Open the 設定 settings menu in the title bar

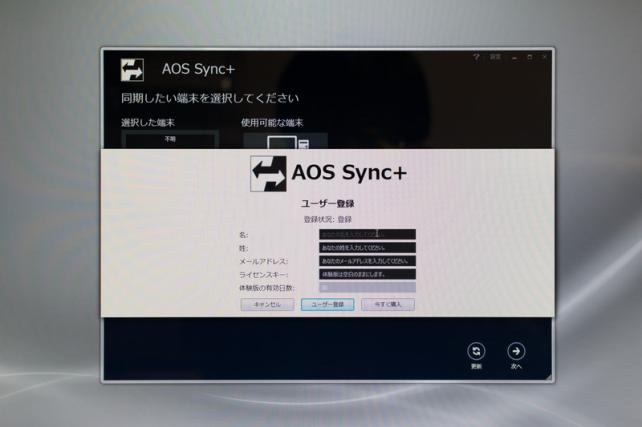[495, 57]
